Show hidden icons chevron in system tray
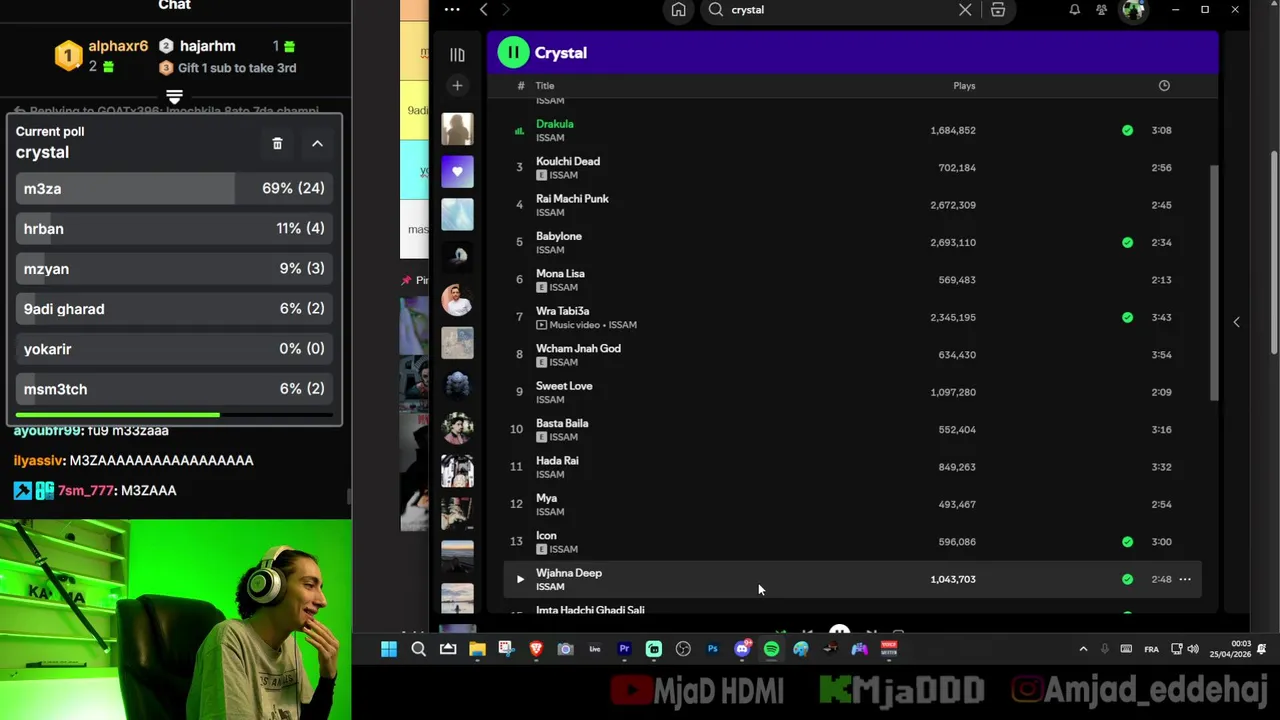The width and height of the screenshot is (1280, 720). tap(1083, 649)
